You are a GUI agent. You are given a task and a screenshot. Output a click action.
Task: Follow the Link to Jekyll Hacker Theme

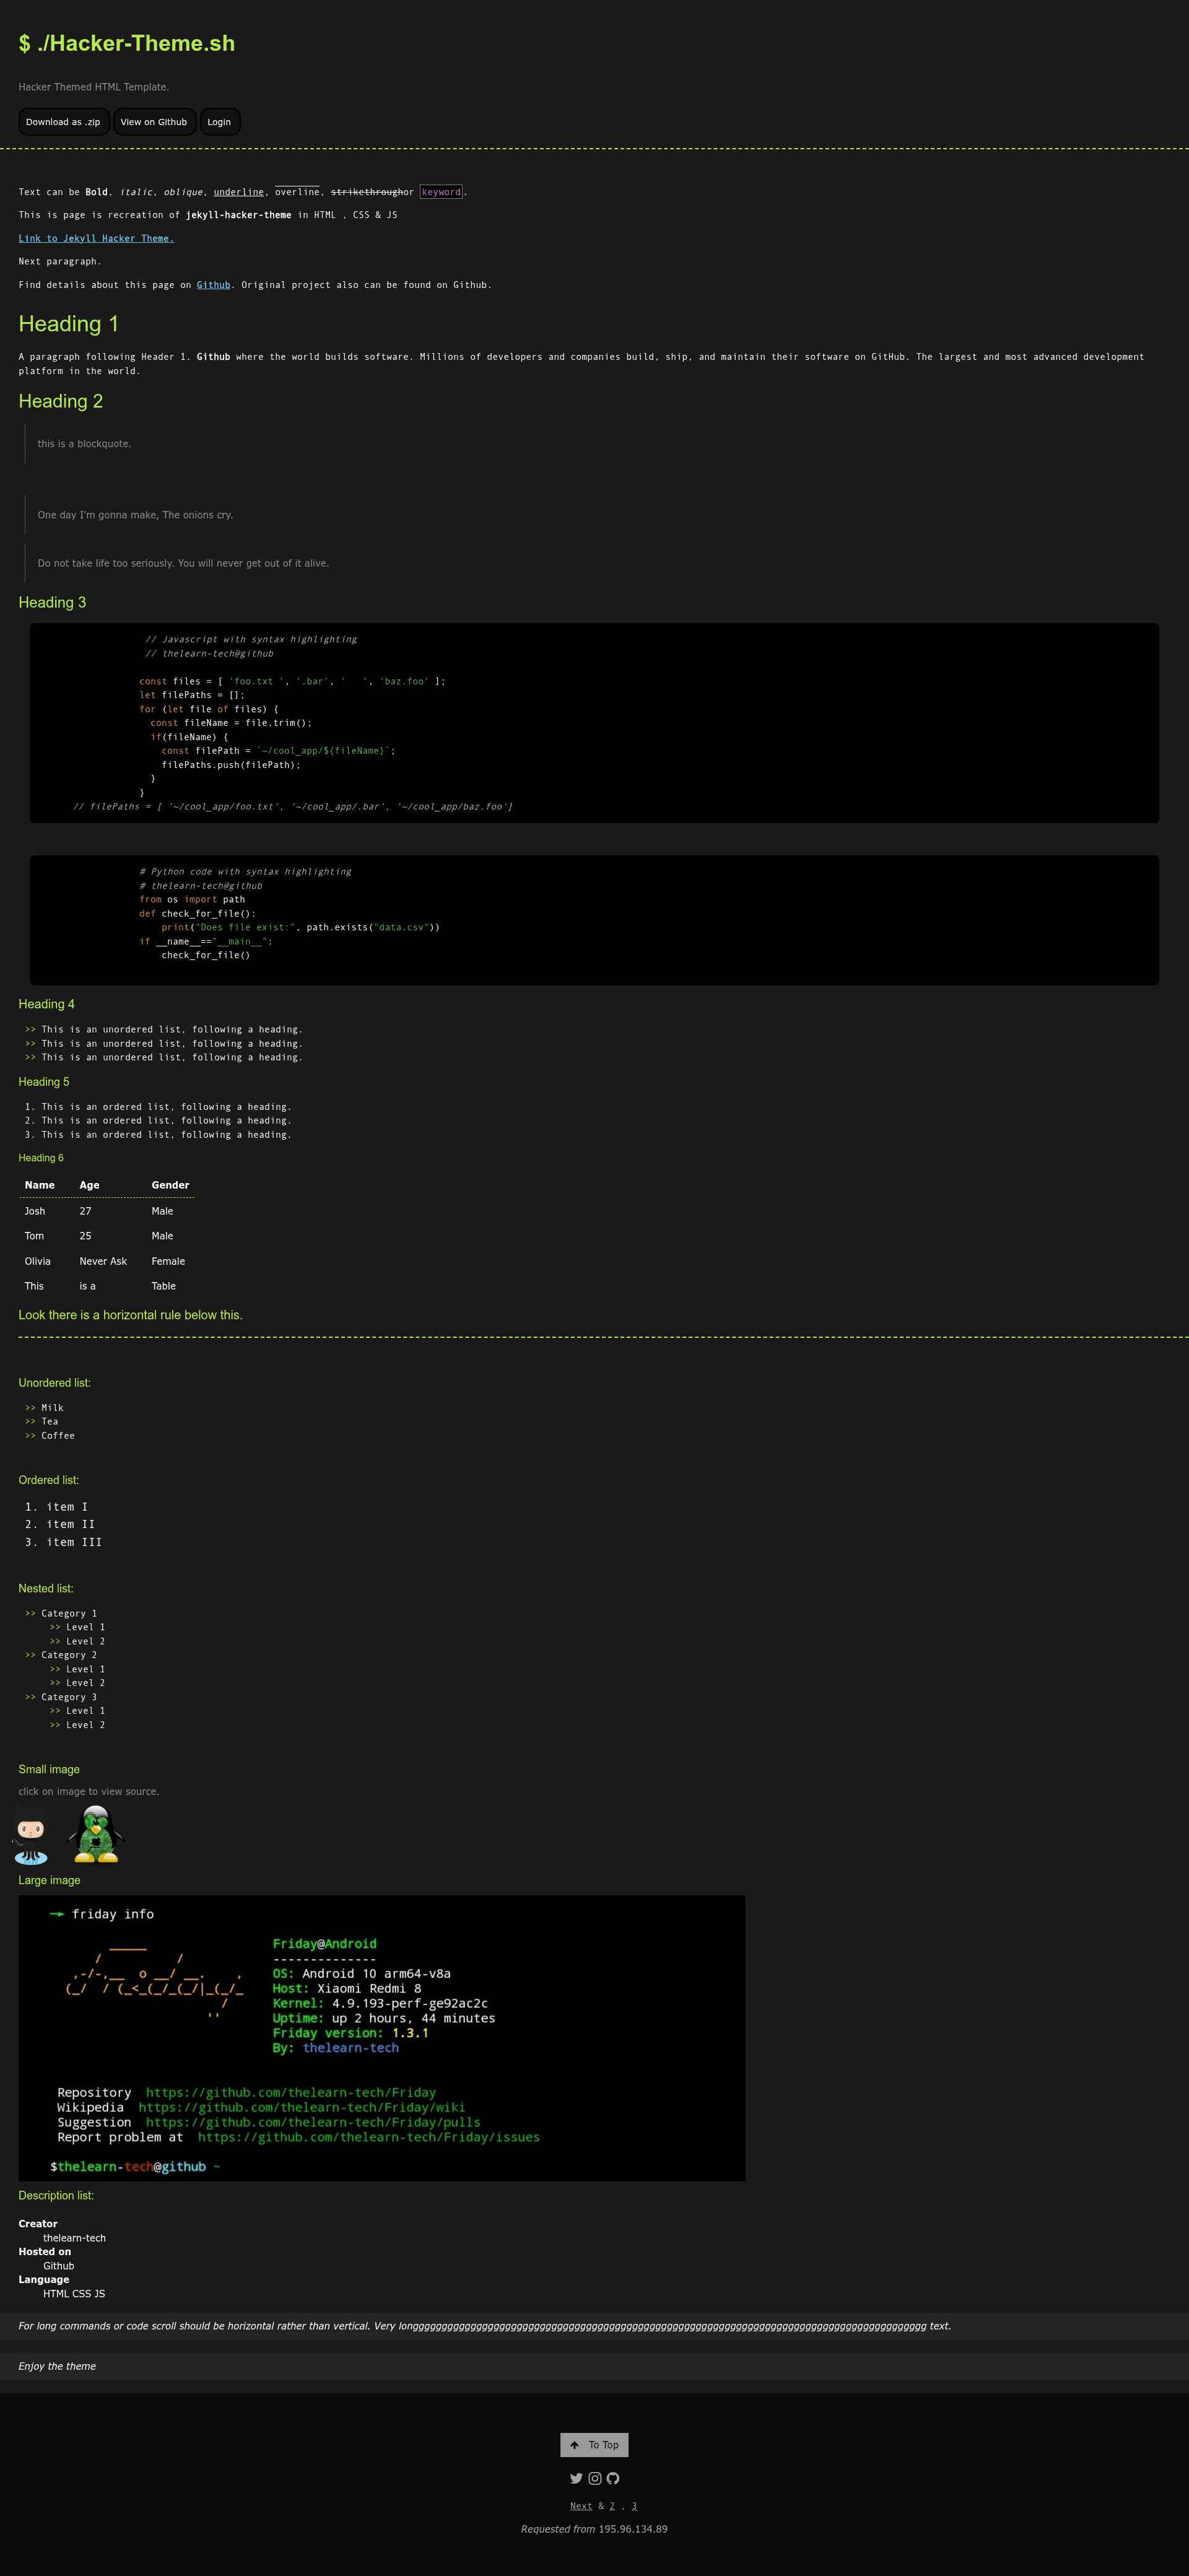(96, 238)
